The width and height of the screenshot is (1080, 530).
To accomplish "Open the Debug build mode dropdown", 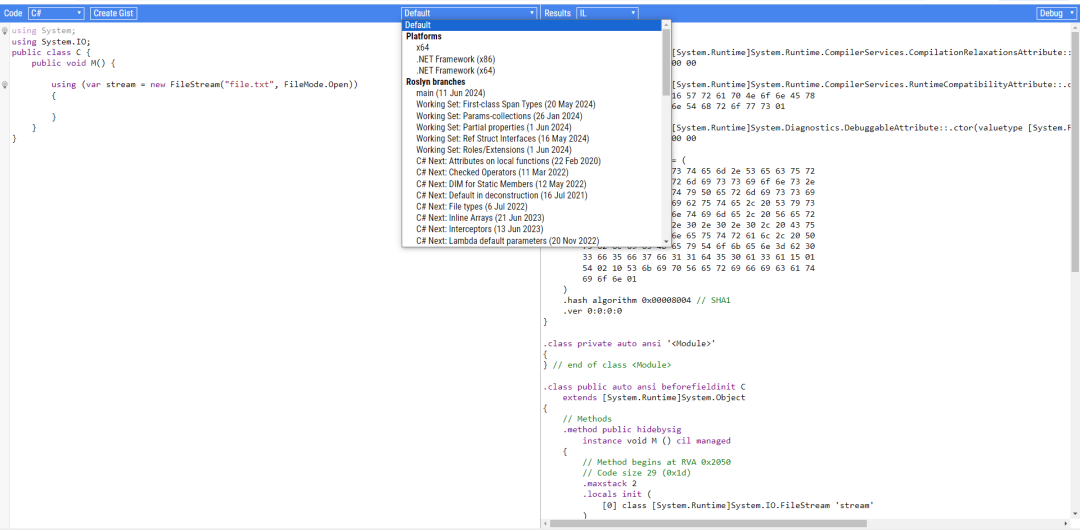I will pos(1056,13).
